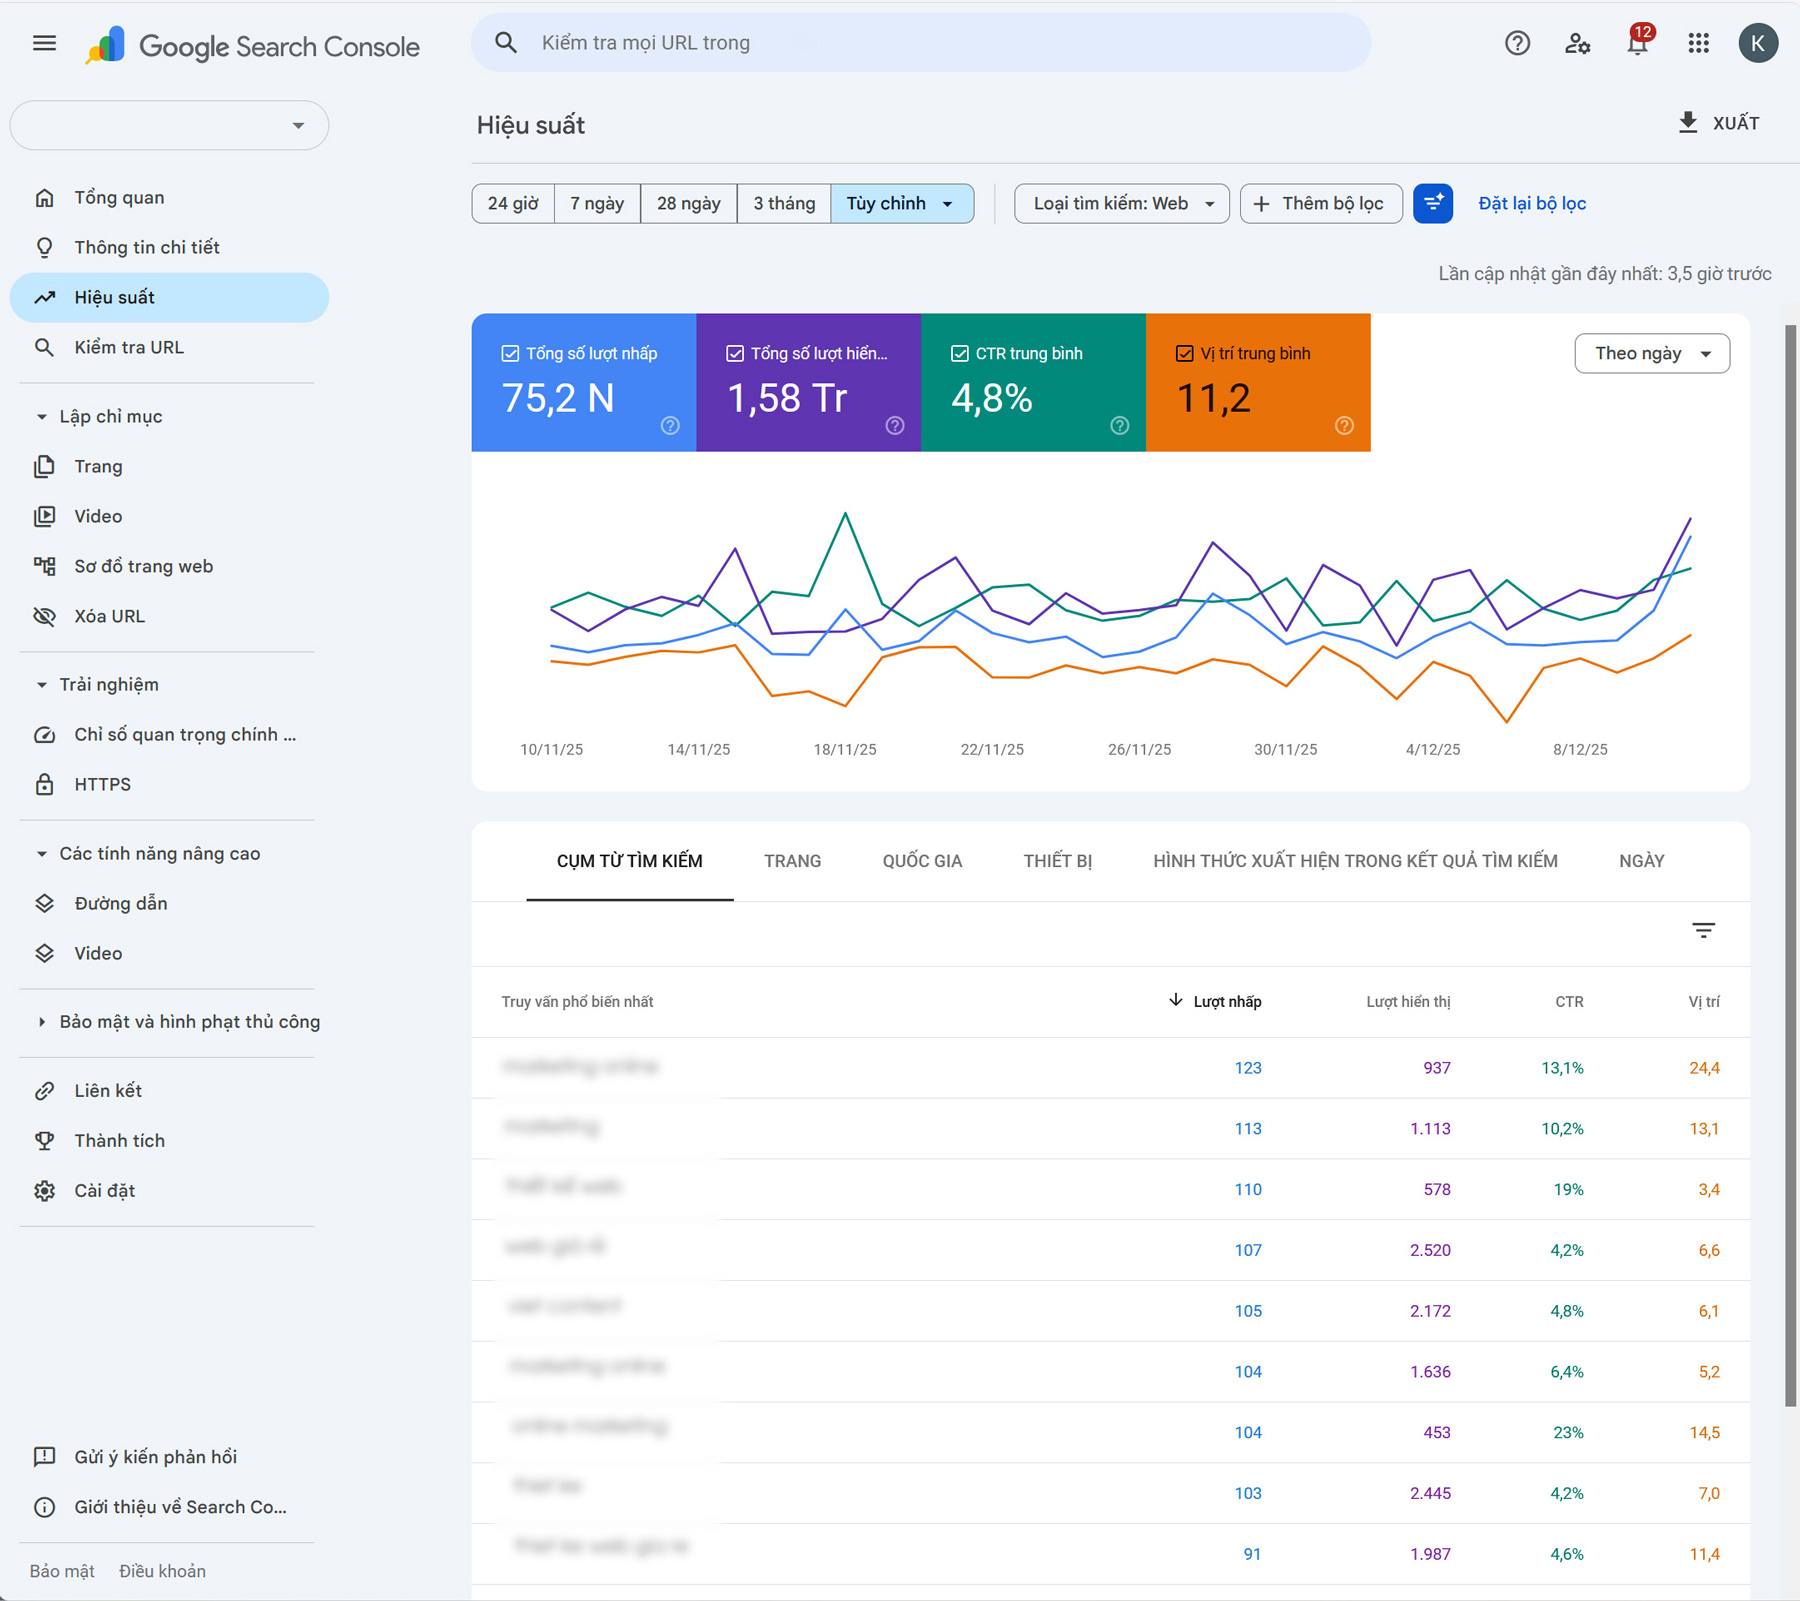Screen dimensions: 1800x1601
Task: Select 7 ngày date range
Action: point(597,204)
